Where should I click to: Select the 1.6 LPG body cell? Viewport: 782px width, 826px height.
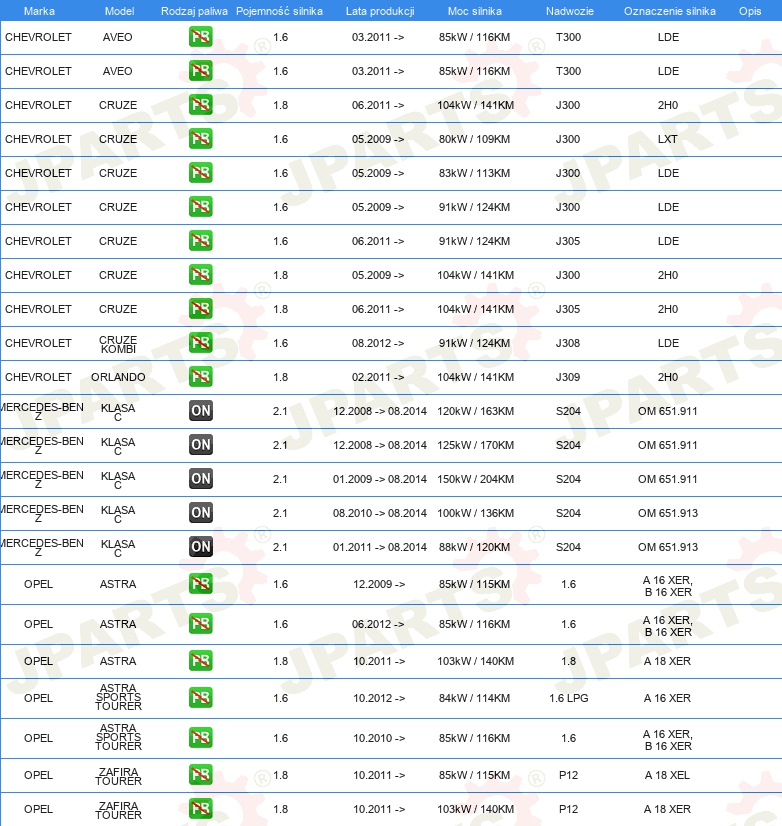(x=569, y=698)
